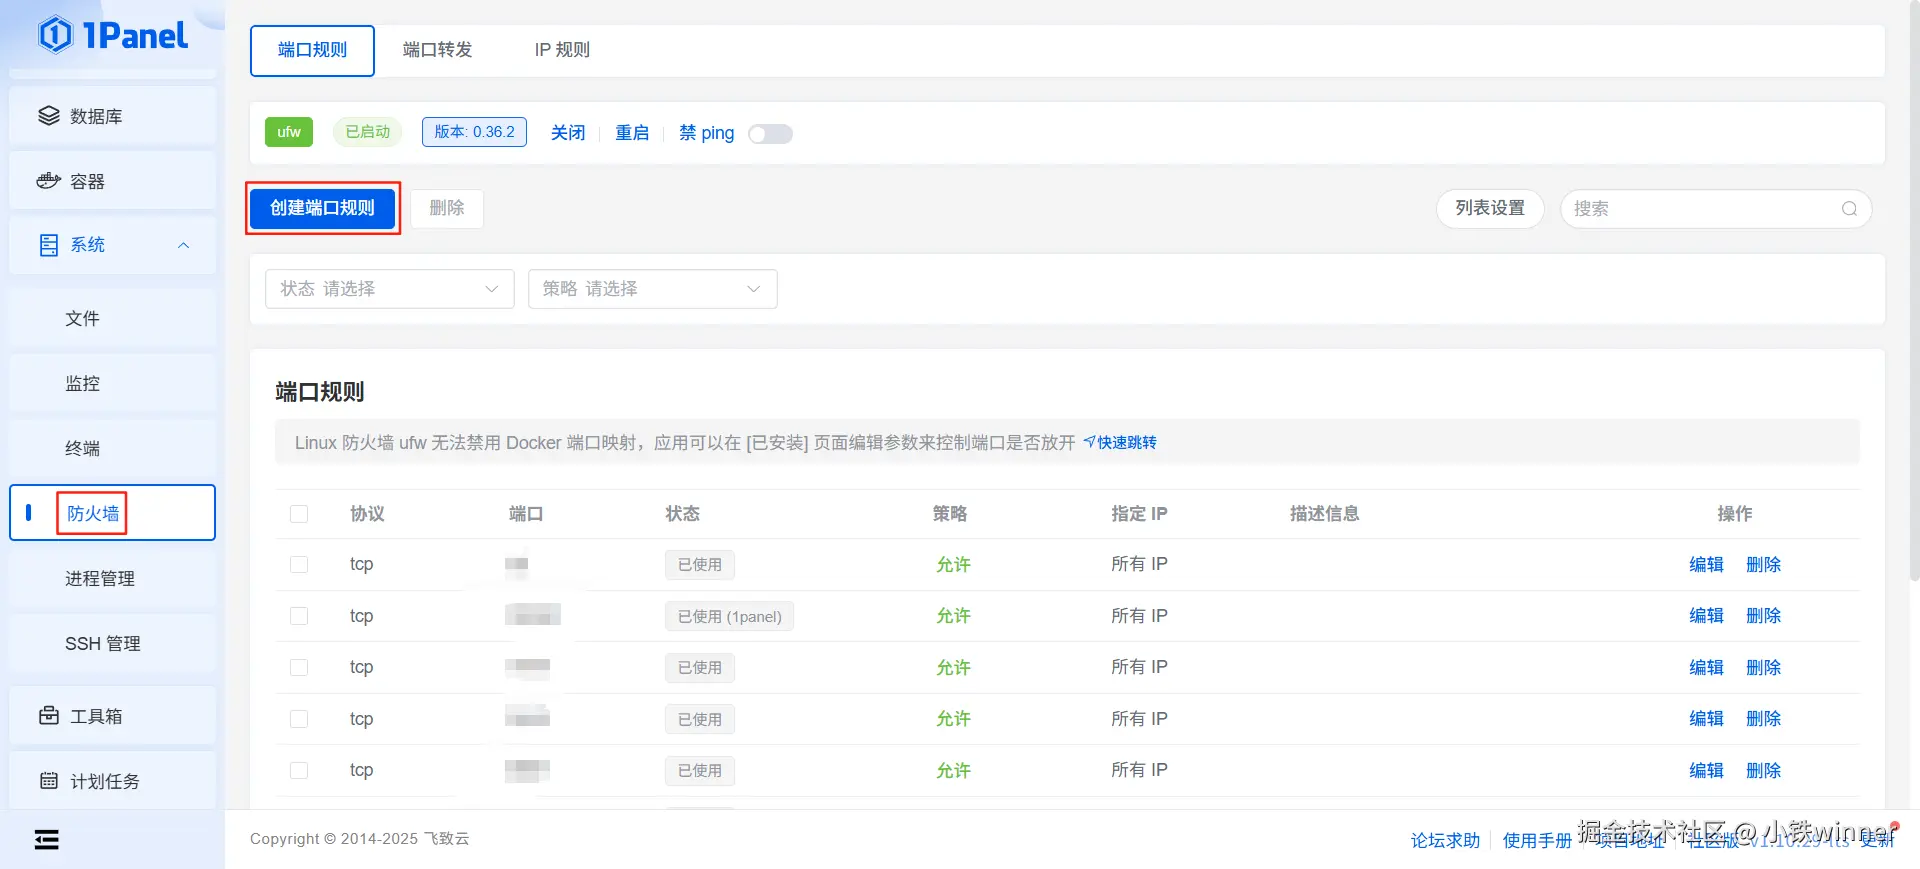Switch to the IP rules tab

pyautogui.click(x=562, y=50)
